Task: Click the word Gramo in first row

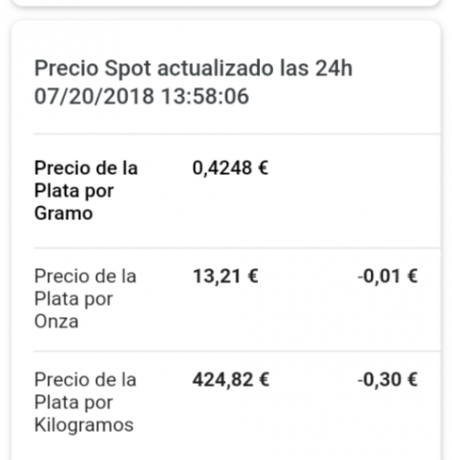Action: click(63, 213)
